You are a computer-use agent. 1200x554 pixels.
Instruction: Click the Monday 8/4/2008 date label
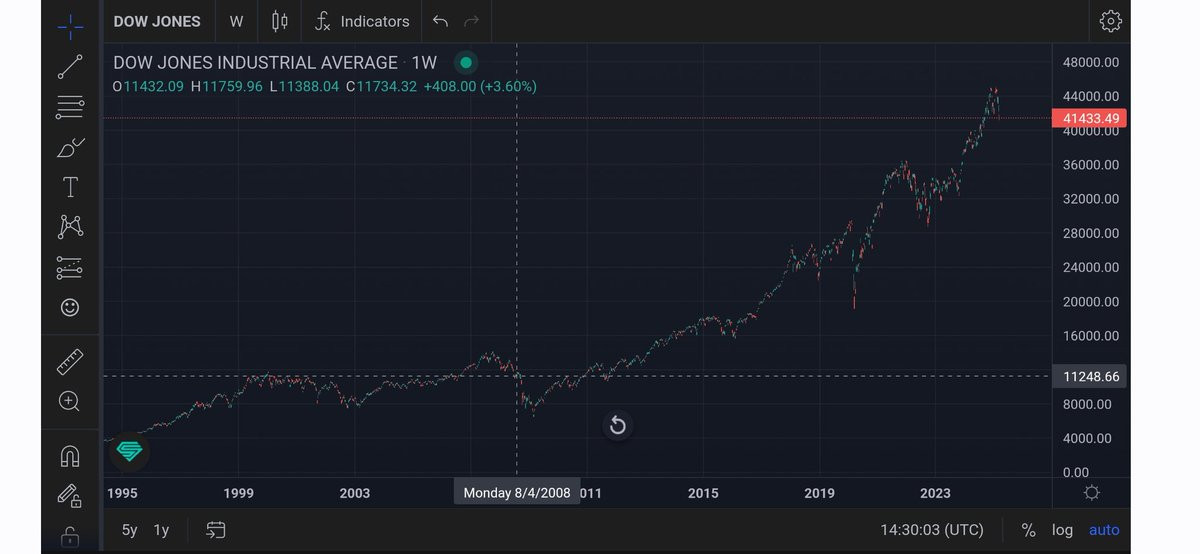[x=517, y=493]
